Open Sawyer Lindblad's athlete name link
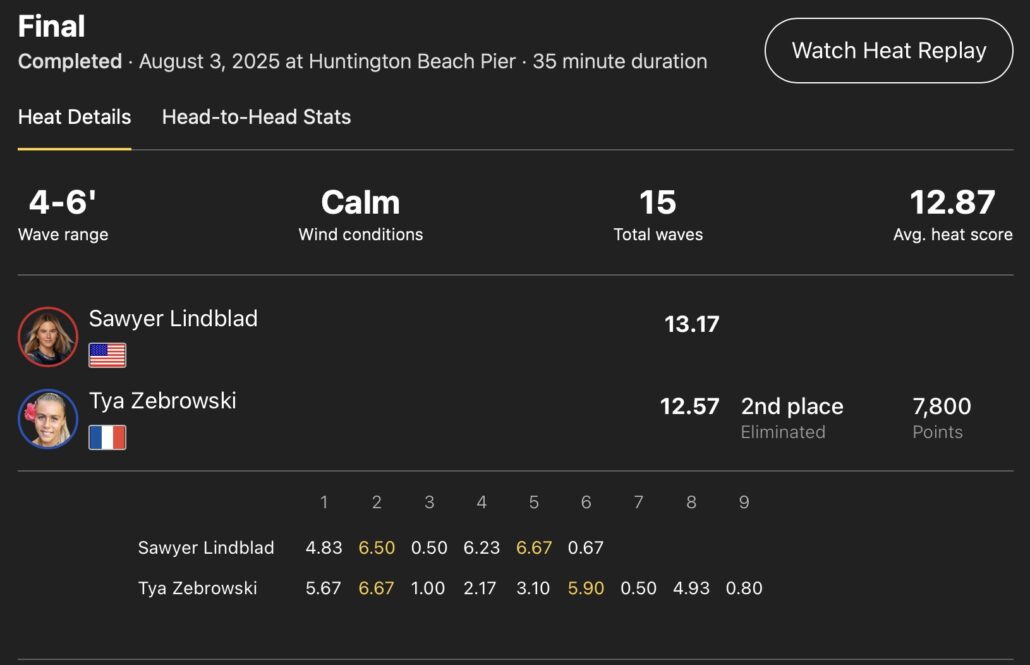Screen dimensions: 1030x665 pos(173,319)
